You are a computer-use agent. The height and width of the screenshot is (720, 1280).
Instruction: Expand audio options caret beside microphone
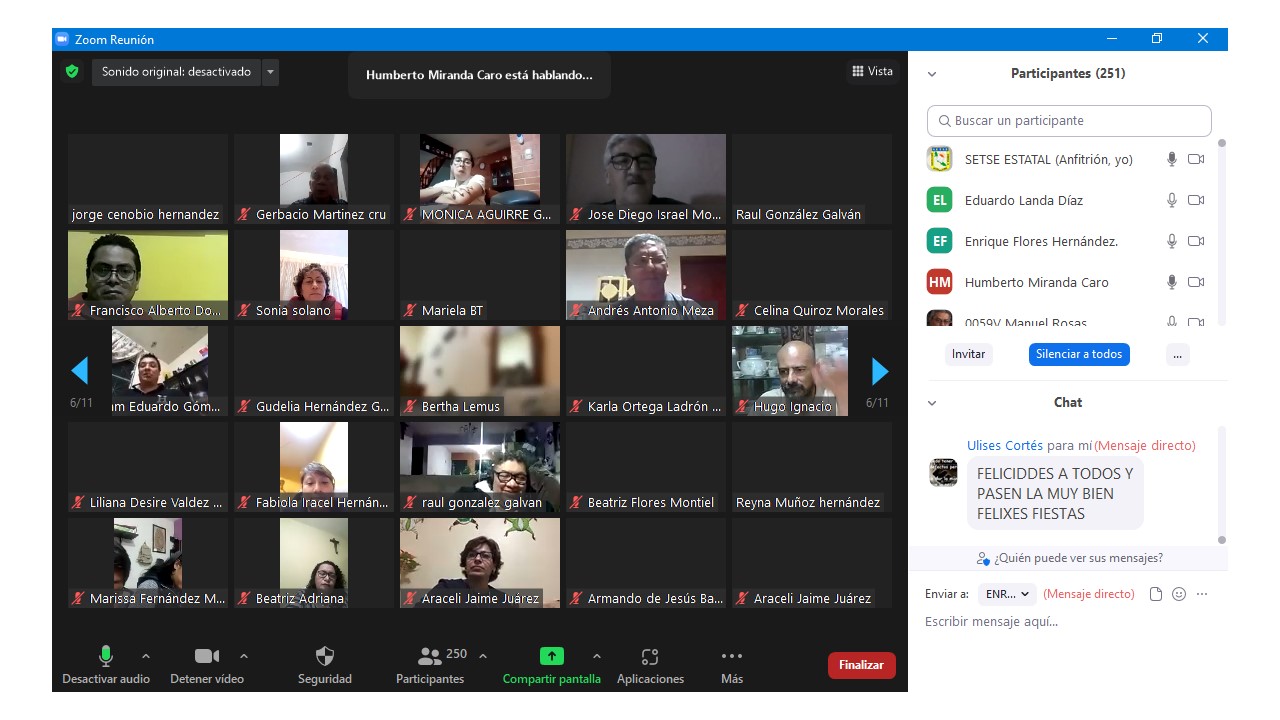pos(146,656)
